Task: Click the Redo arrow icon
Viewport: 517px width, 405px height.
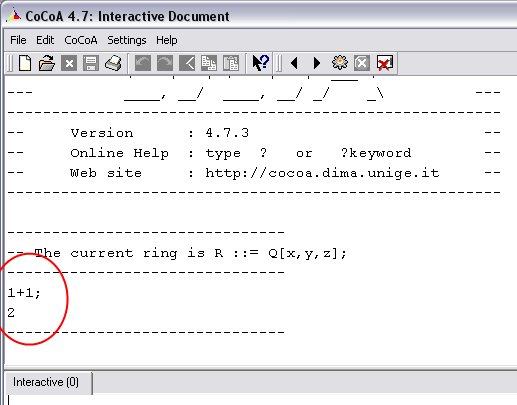Action: tap(165, 63)
